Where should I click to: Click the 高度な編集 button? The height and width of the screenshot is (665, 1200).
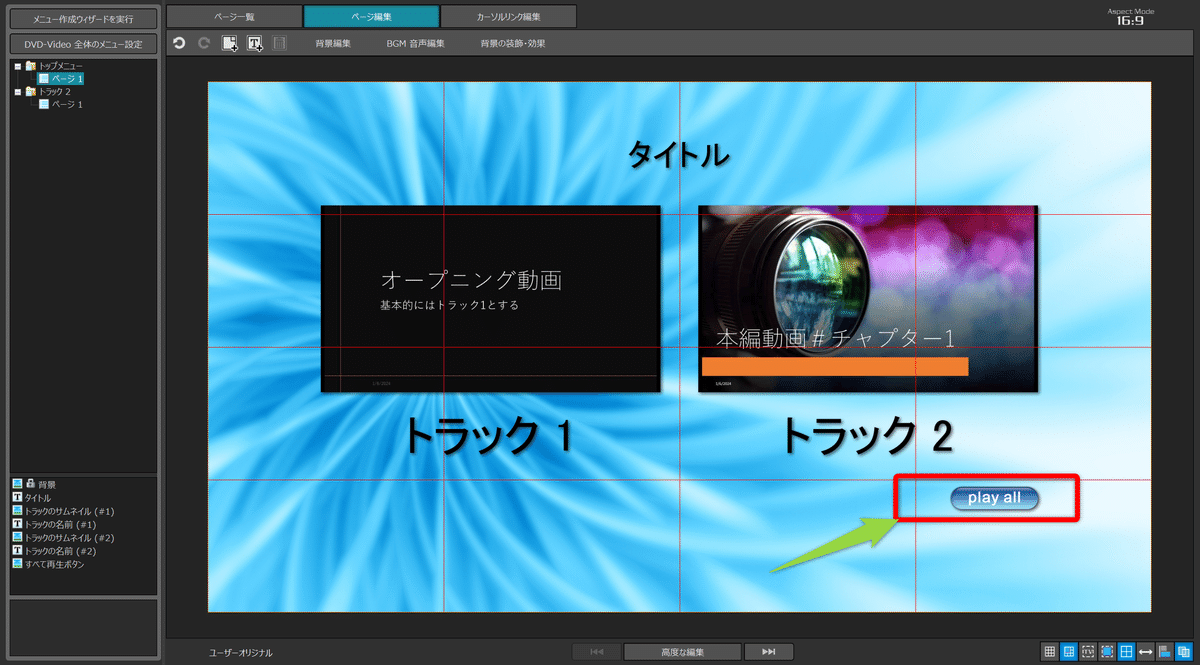coord(683,652)
